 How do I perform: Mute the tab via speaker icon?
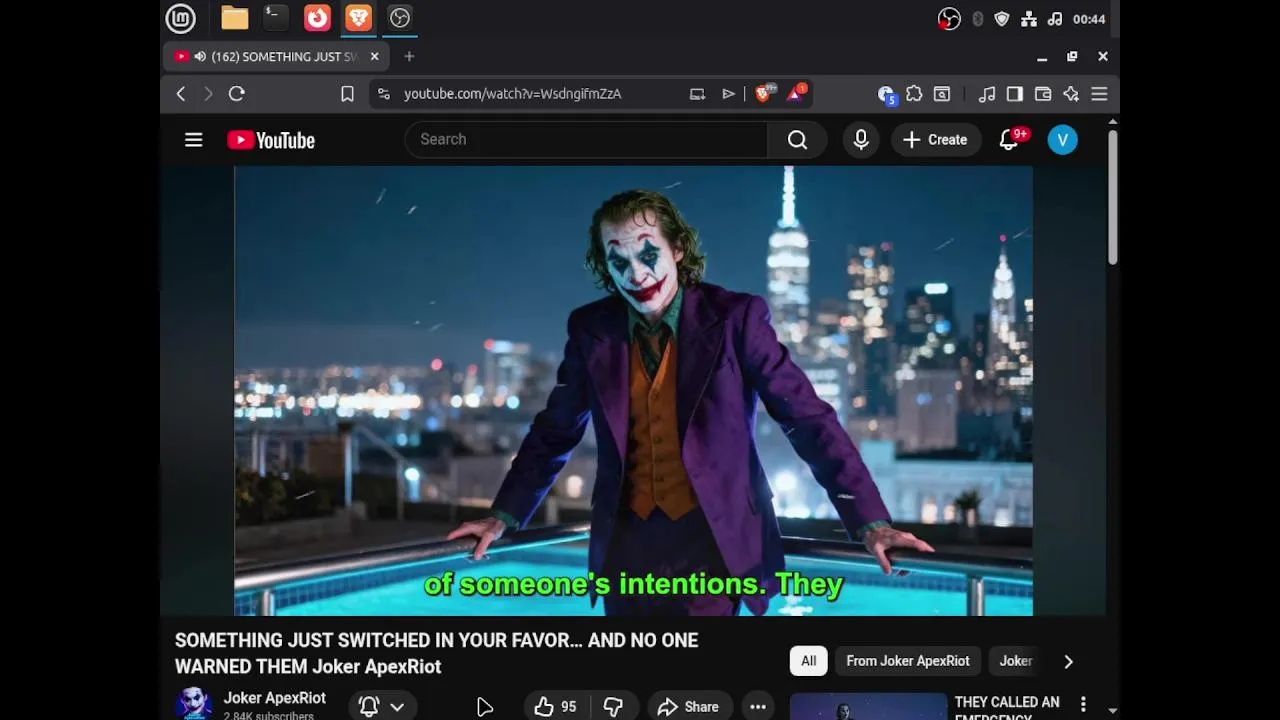coord(200,57)
